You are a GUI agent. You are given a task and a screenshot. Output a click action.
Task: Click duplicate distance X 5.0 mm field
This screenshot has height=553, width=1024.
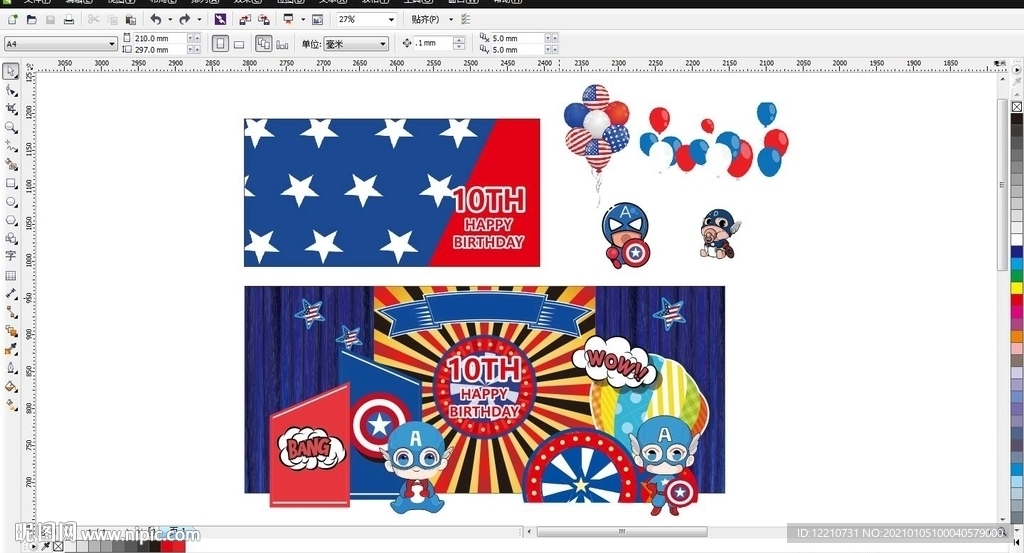(517, 39)
